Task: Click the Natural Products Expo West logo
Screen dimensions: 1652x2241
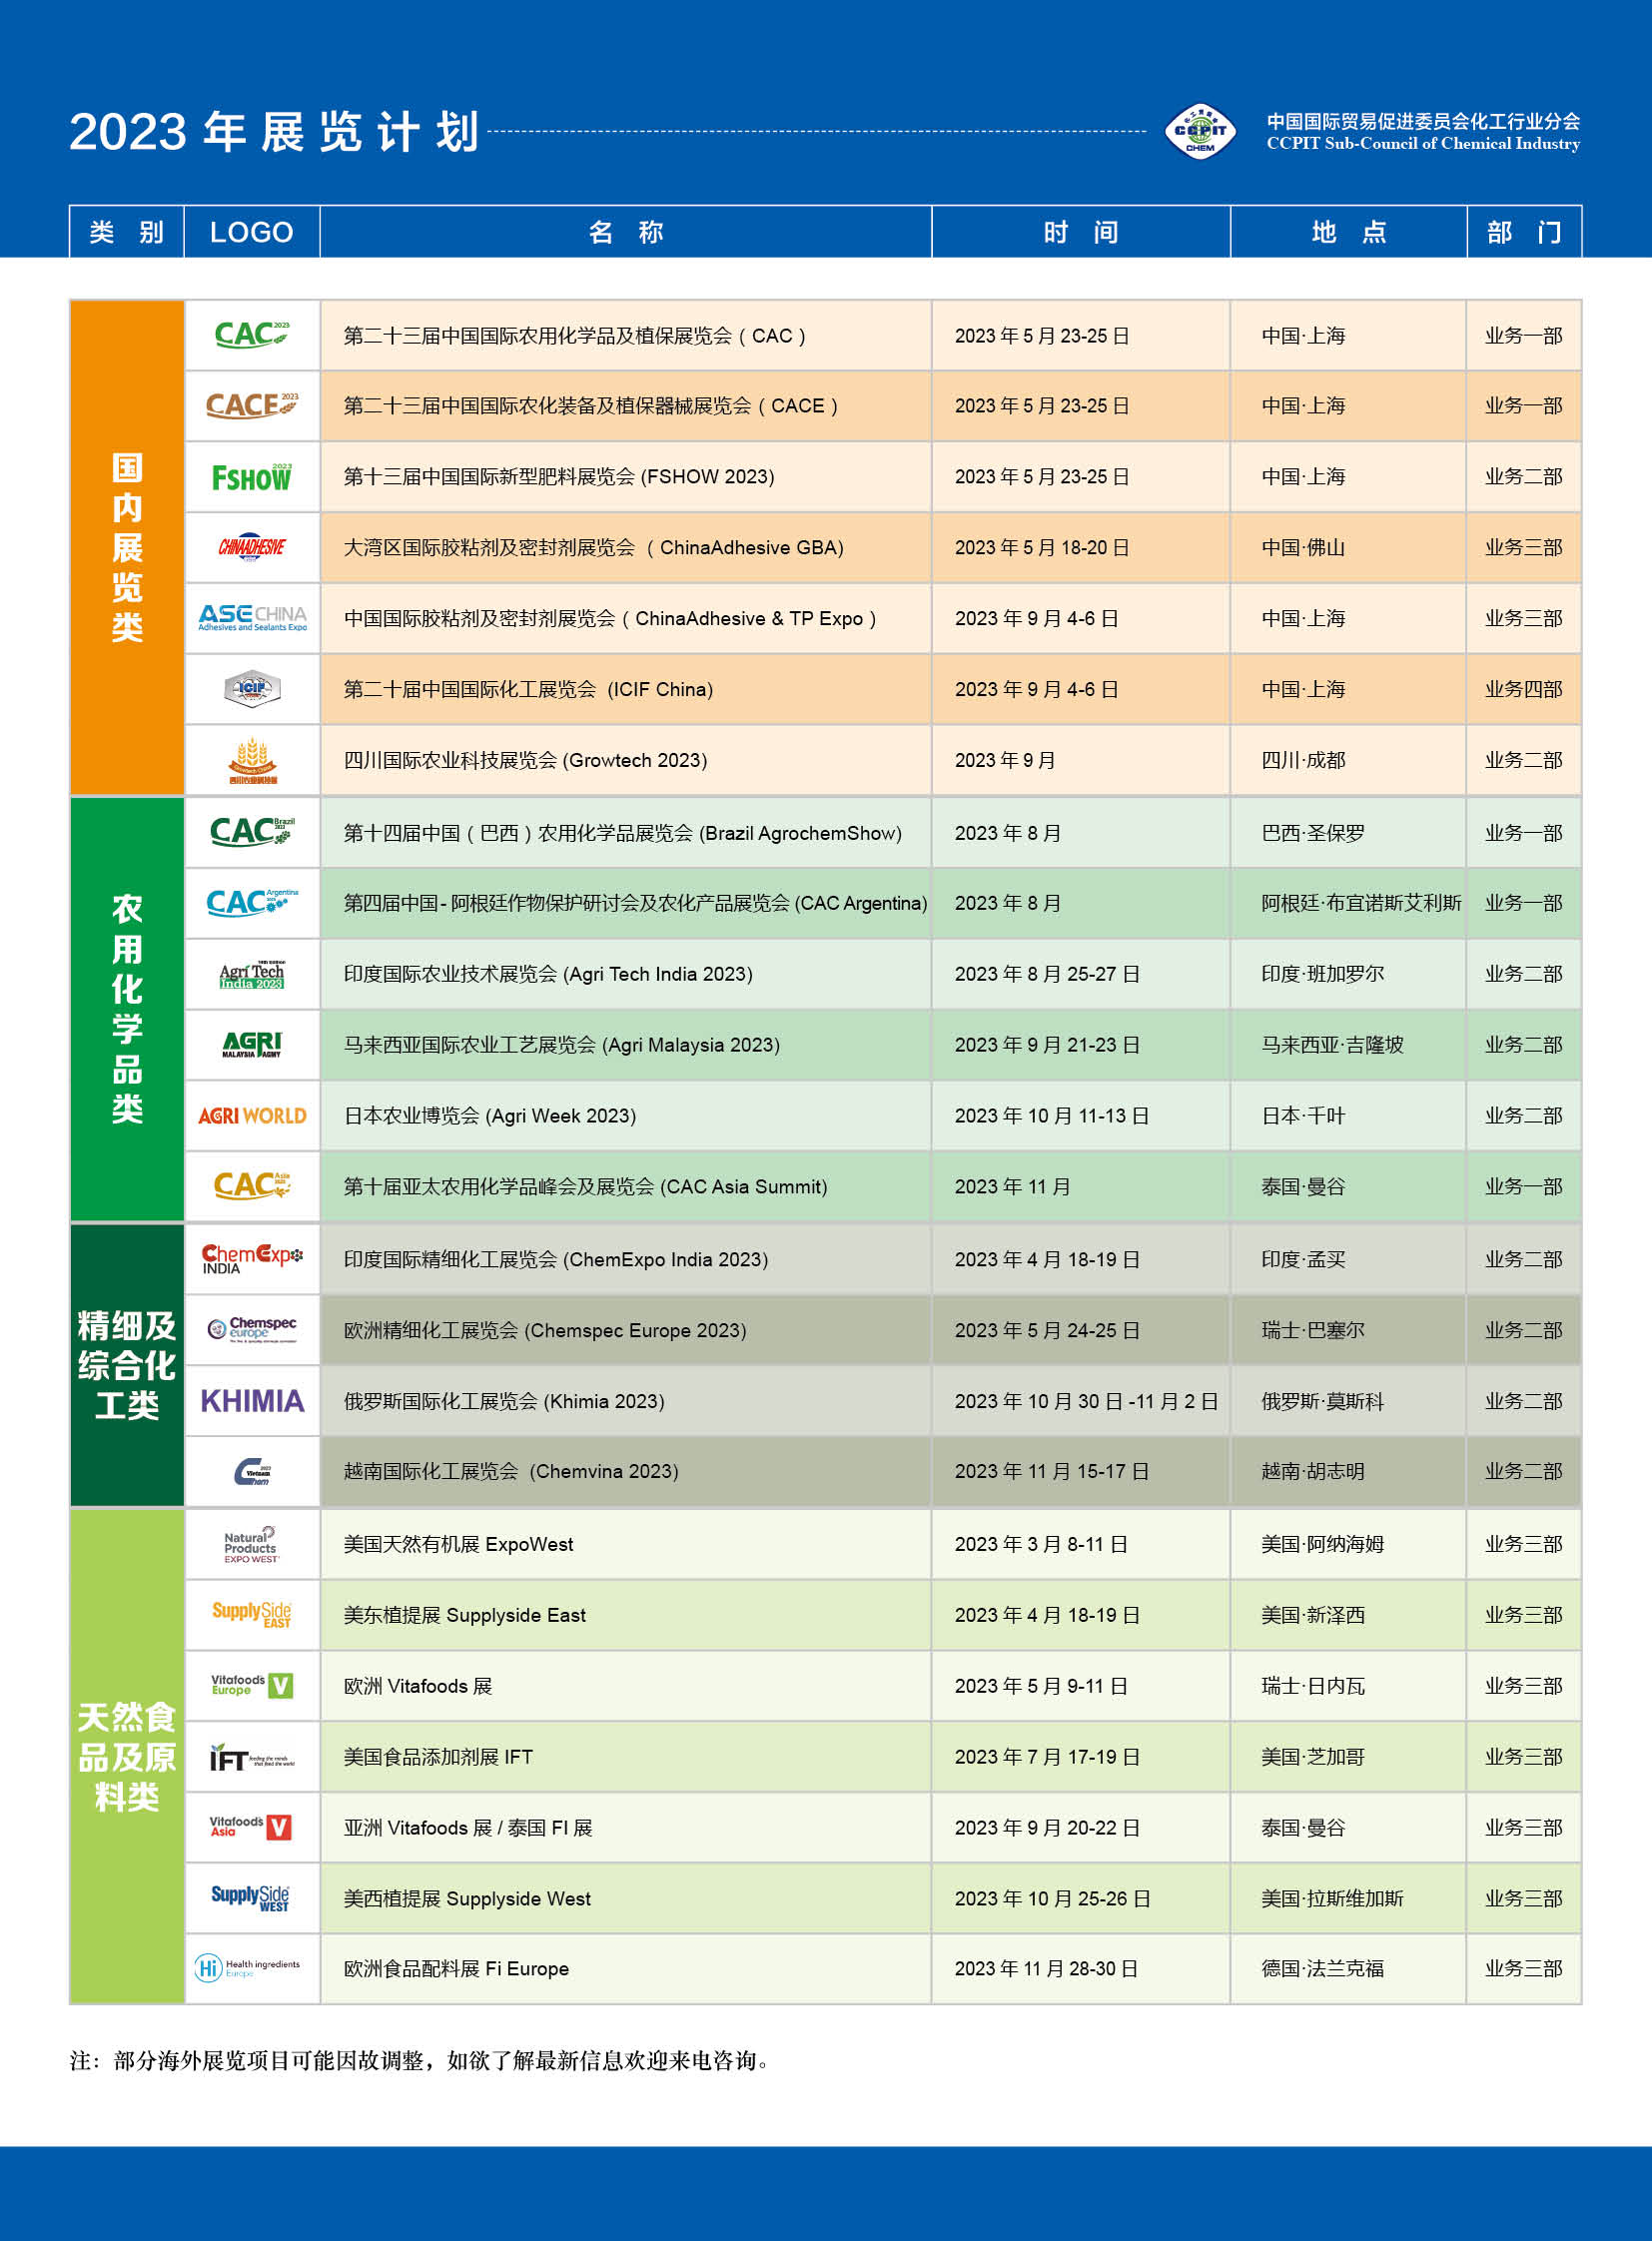Action: [x=252, y=1544]
